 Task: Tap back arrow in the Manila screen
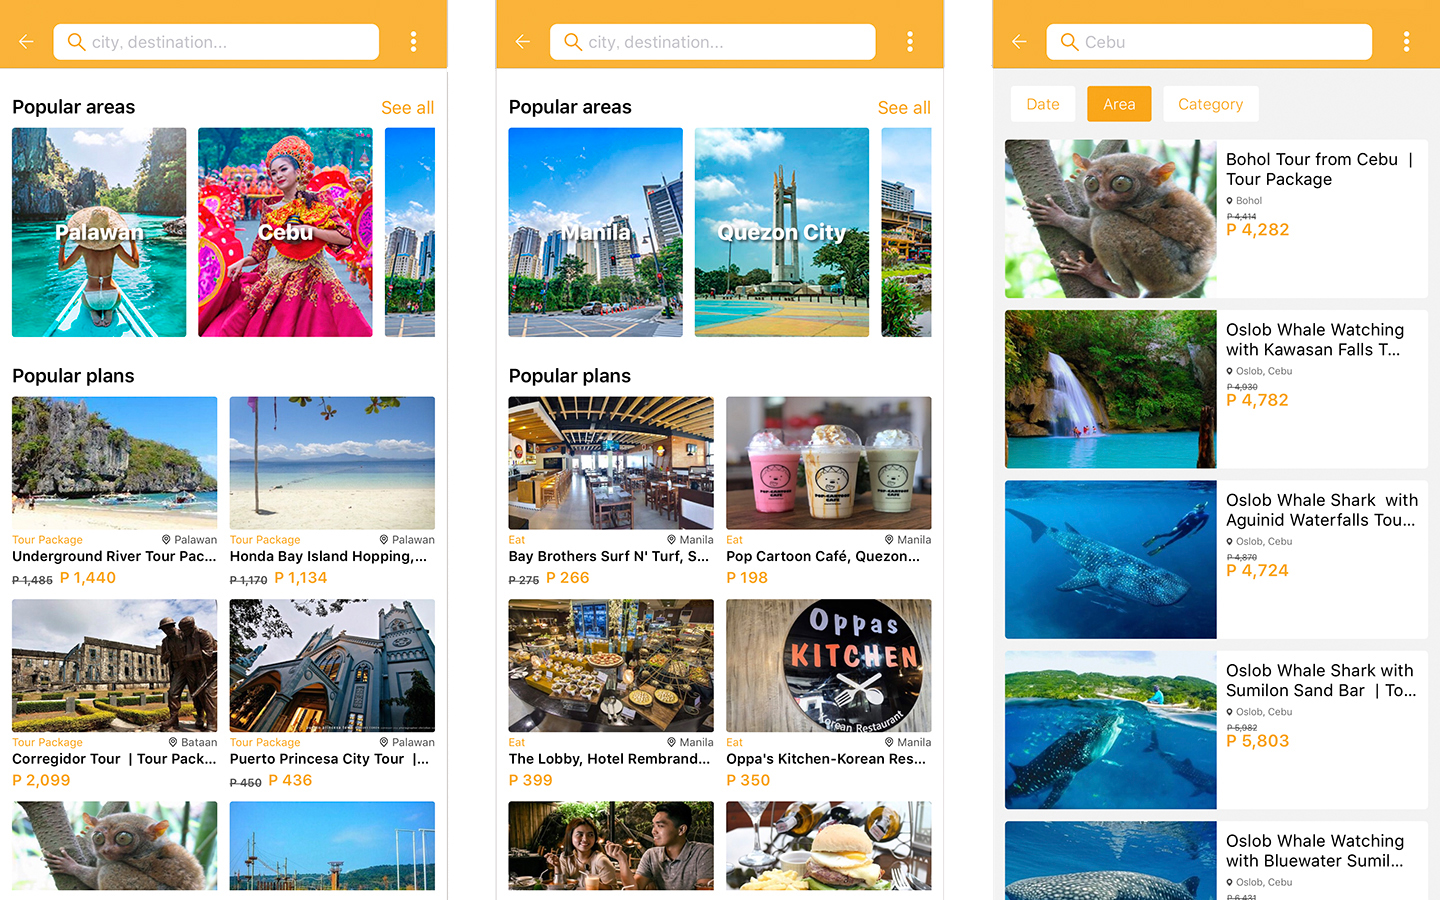(x=522, y=42)
